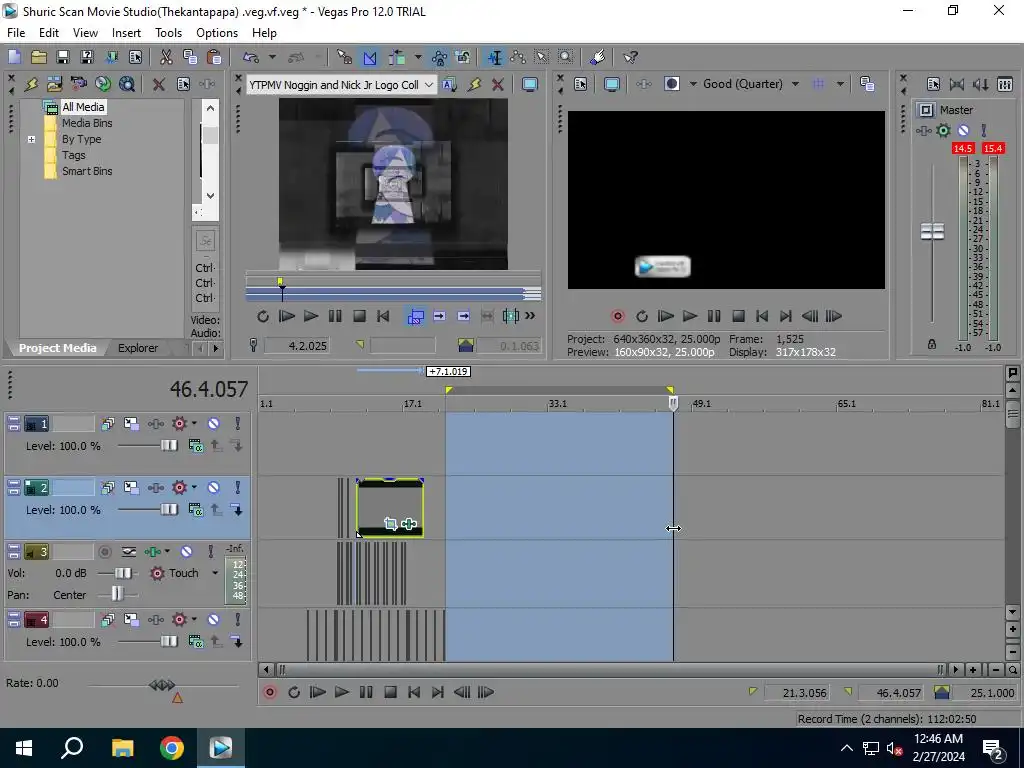Screen dimensions: 1024x768
Task: Solo track 2 with the exclamation icon
Action: click(238, 488)
